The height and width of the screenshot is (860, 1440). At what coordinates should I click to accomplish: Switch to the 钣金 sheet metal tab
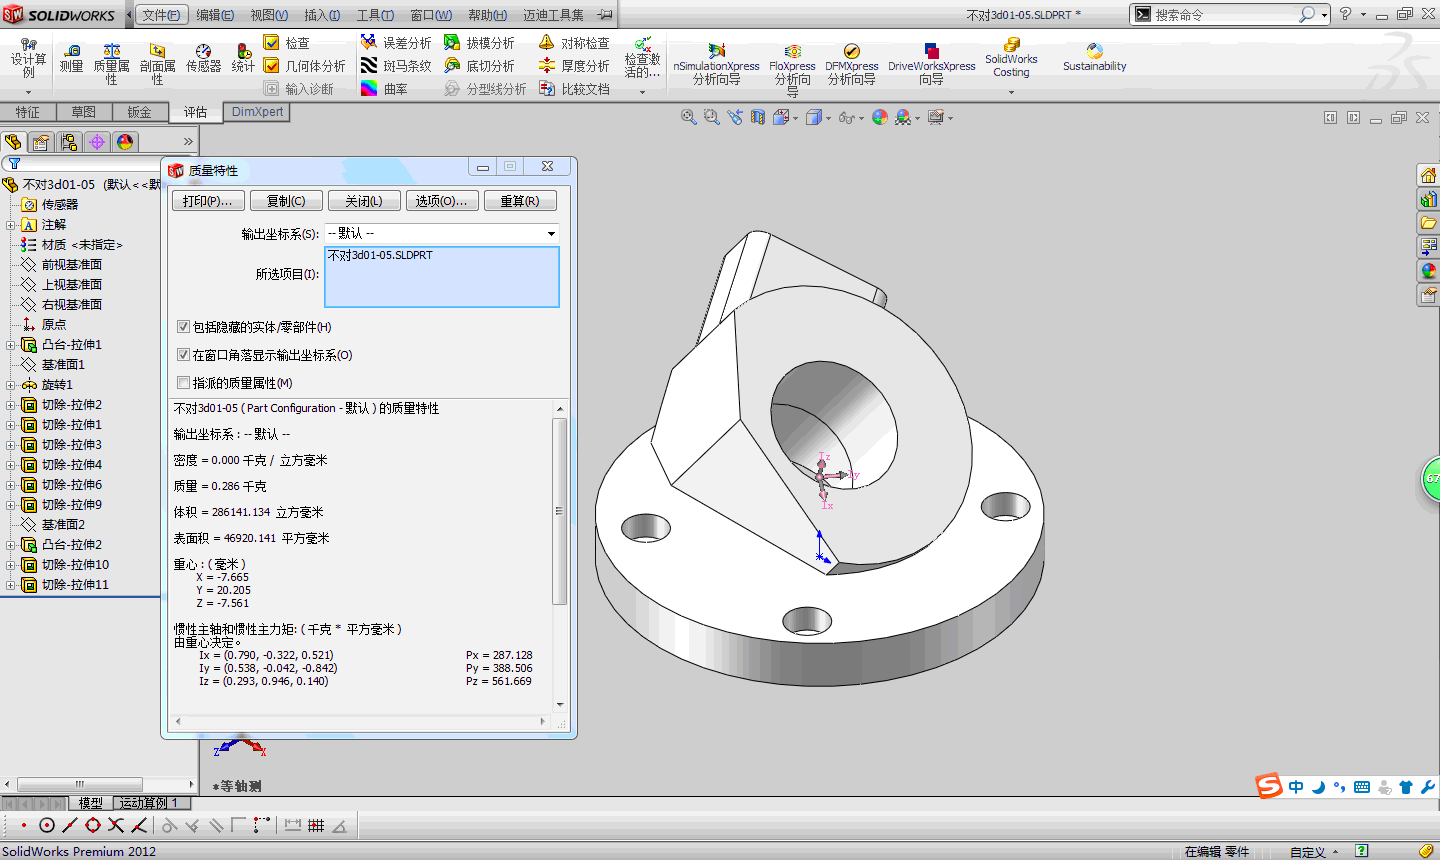[139, 112]
